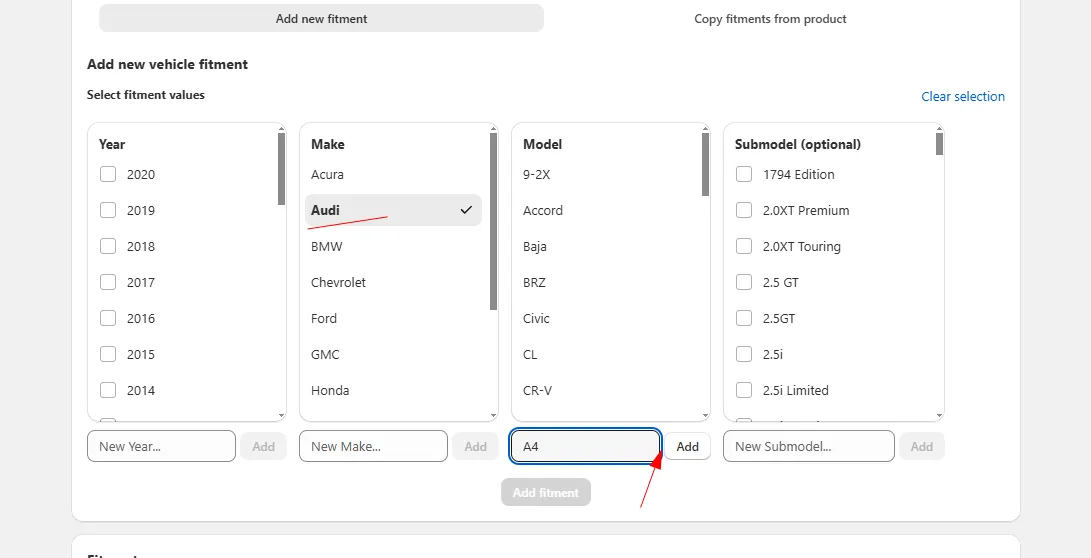
Task: Open Copy fitments from product tab
Action: tap(770, 19)
